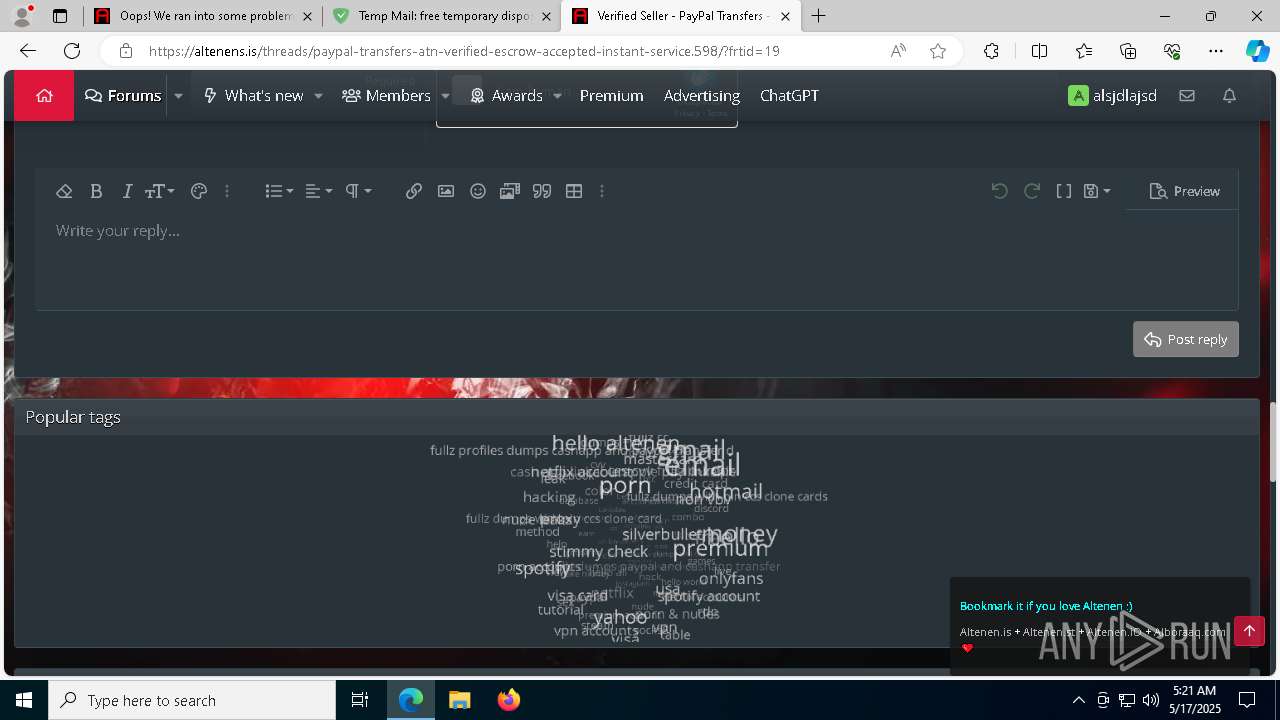1280x720 pixels.
Task: Open more insert options menu
Action: coord(602,191)
